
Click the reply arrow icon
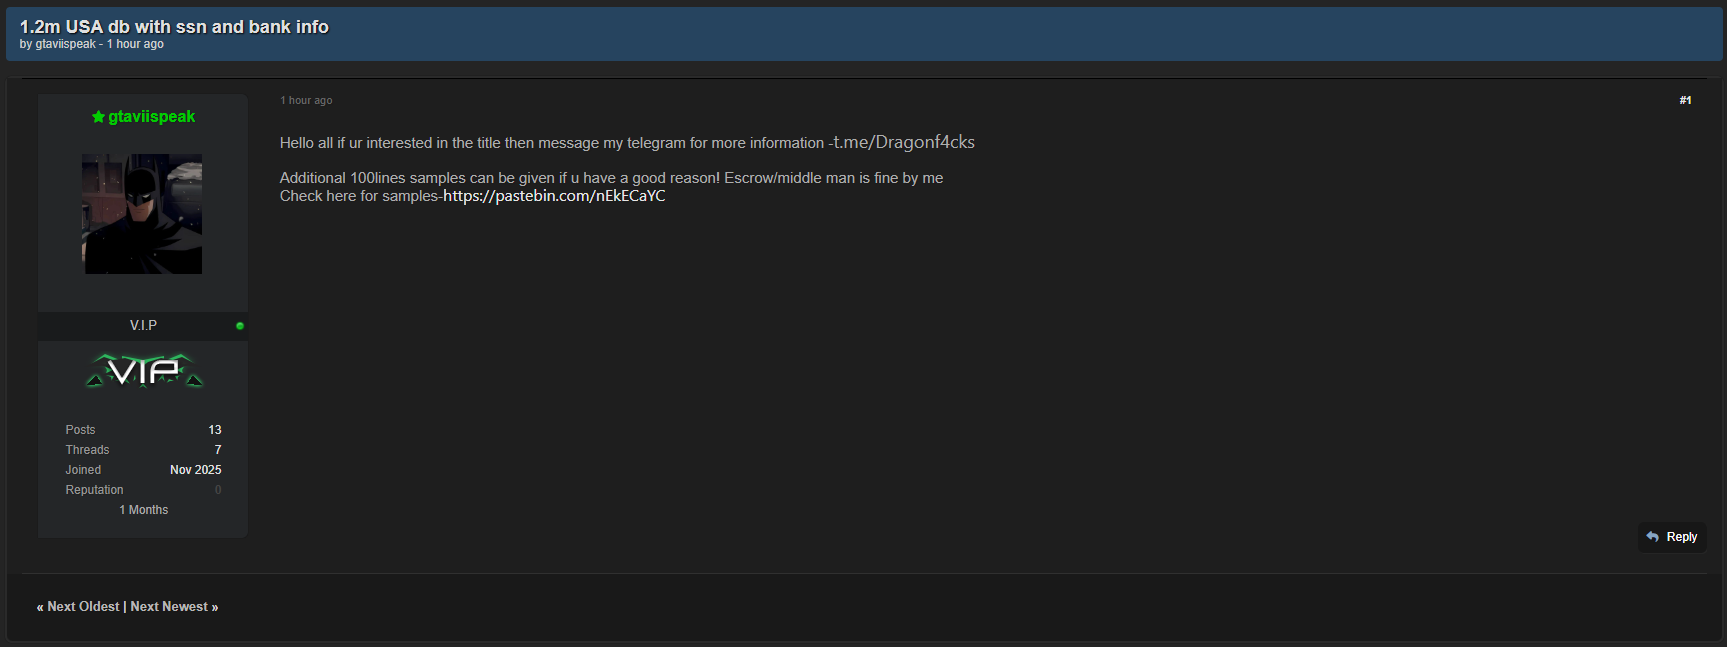[x=1652, y=537]
